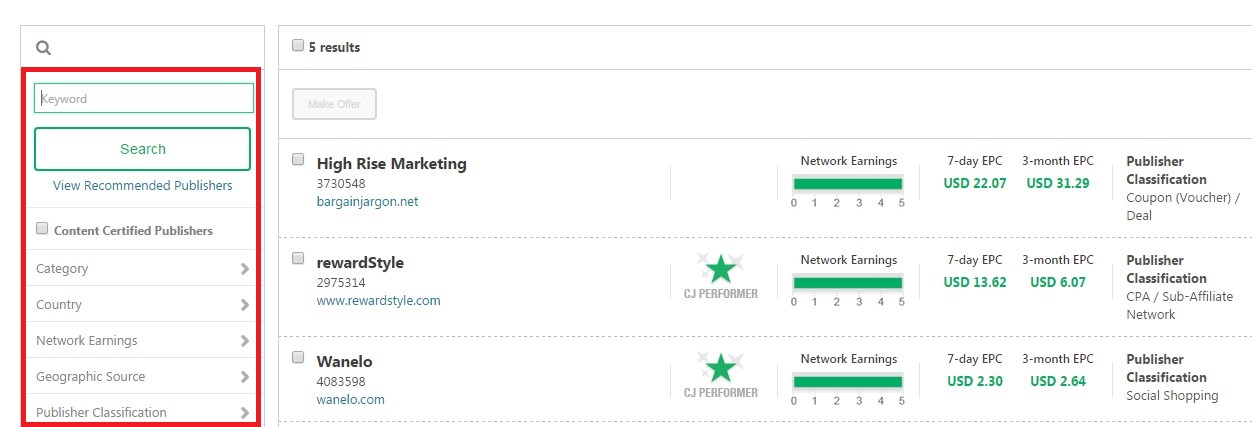Click rewardStyle's CJ Performer star badge
1252x427 pixels.
coord(720,276)
